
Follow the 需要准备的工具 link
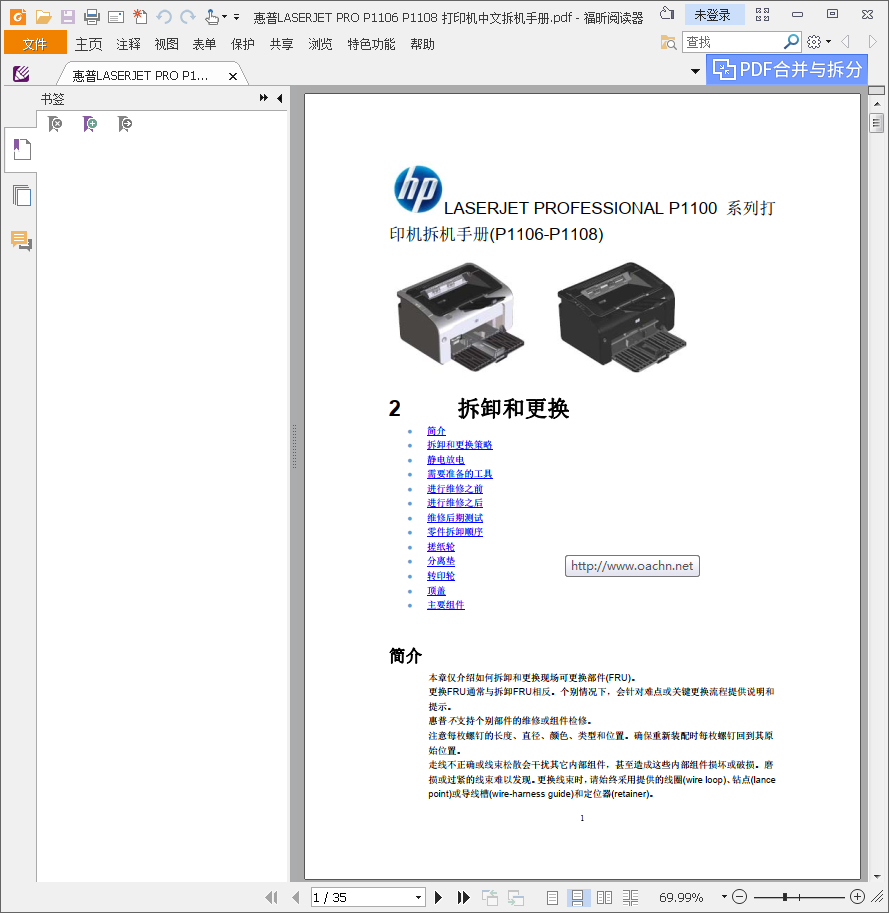coord(459,474)
